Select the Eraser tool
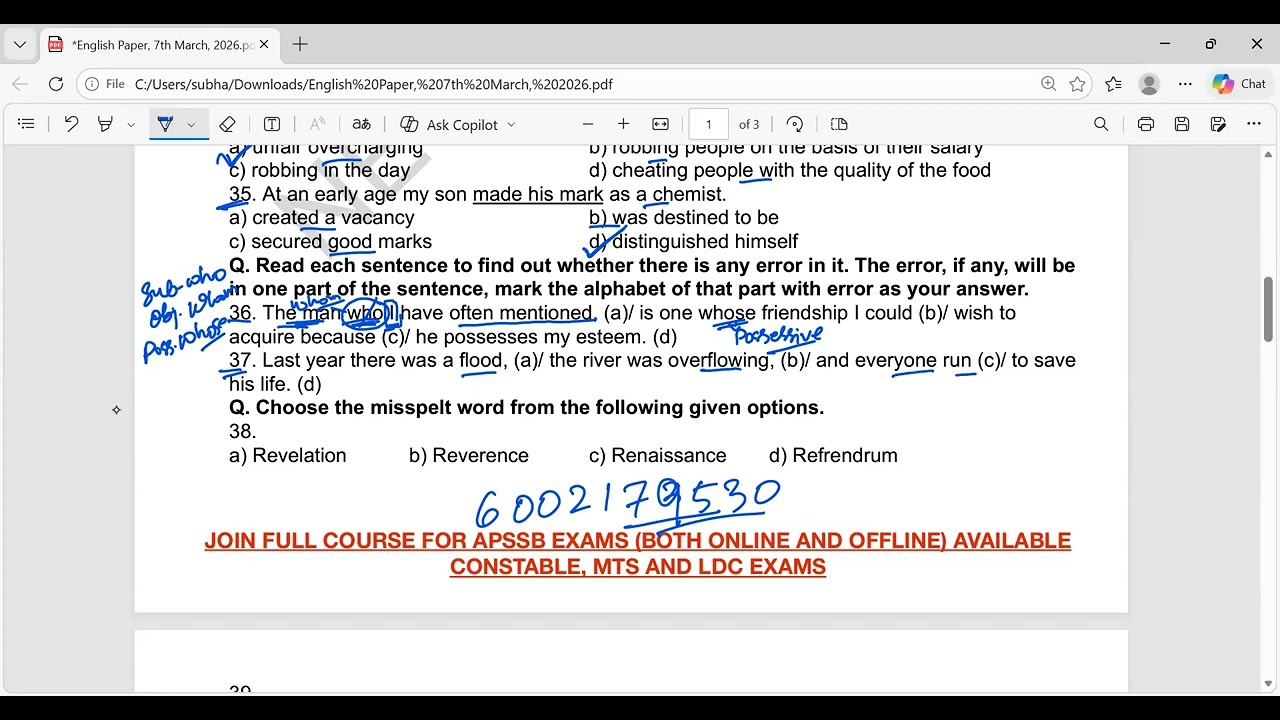The image size is (1280, 720). coord(227,124)
